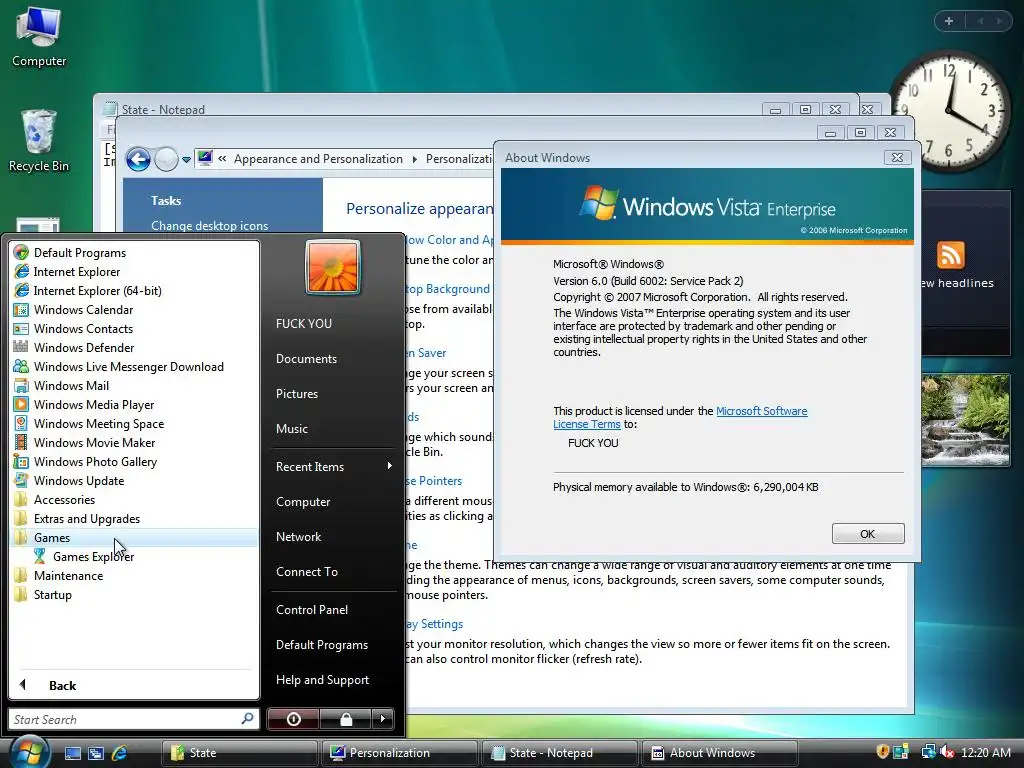Launch Windows Media Player
The height and width of the screenshot is (768, 1024).
coord(94,404)
